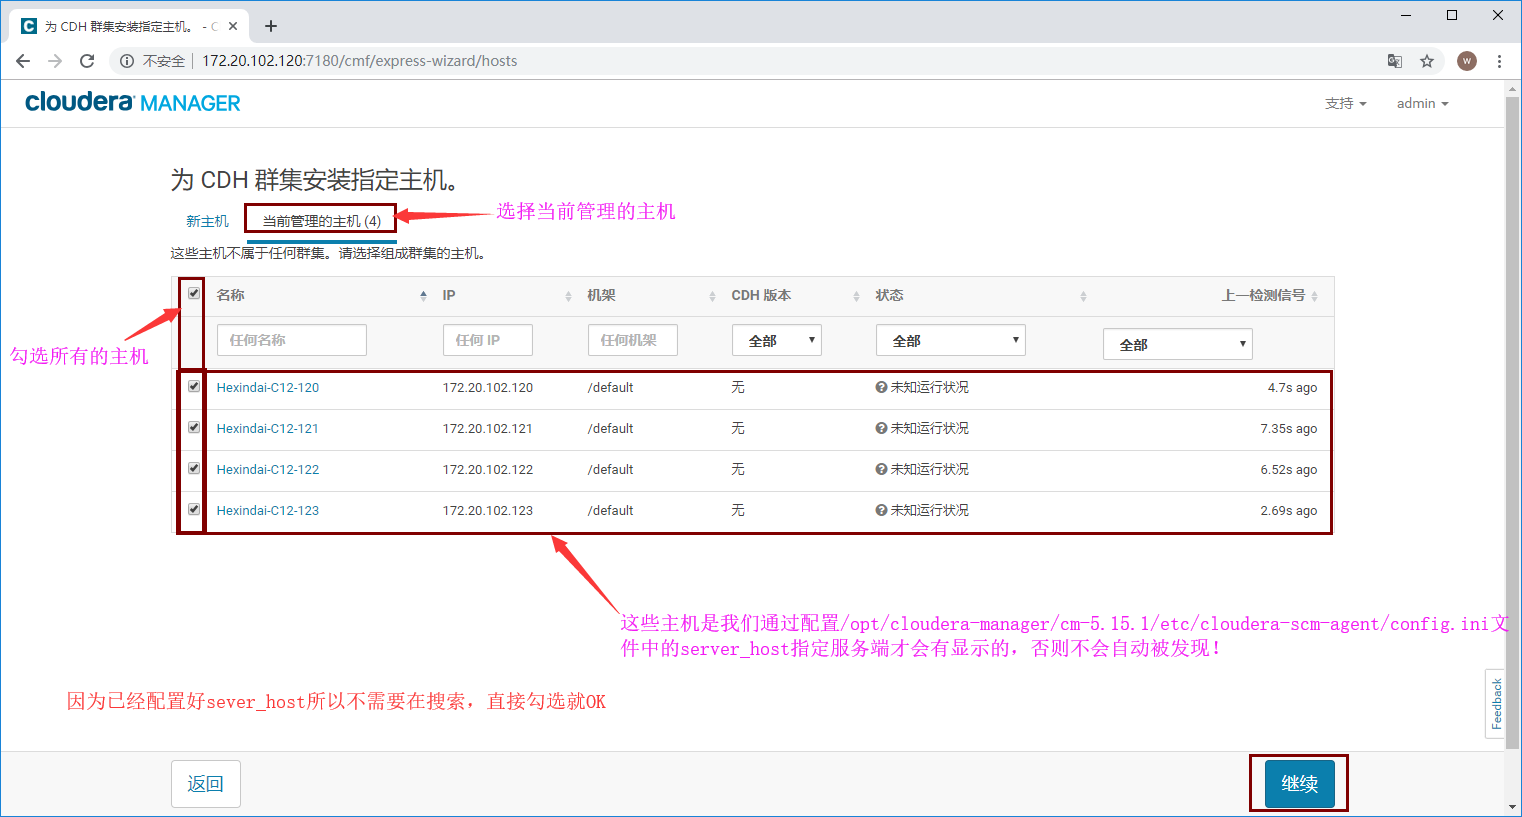The height and width of the screenshot is (817, 1522).
Task: Sort by IP column arrows
Action: 568,296
